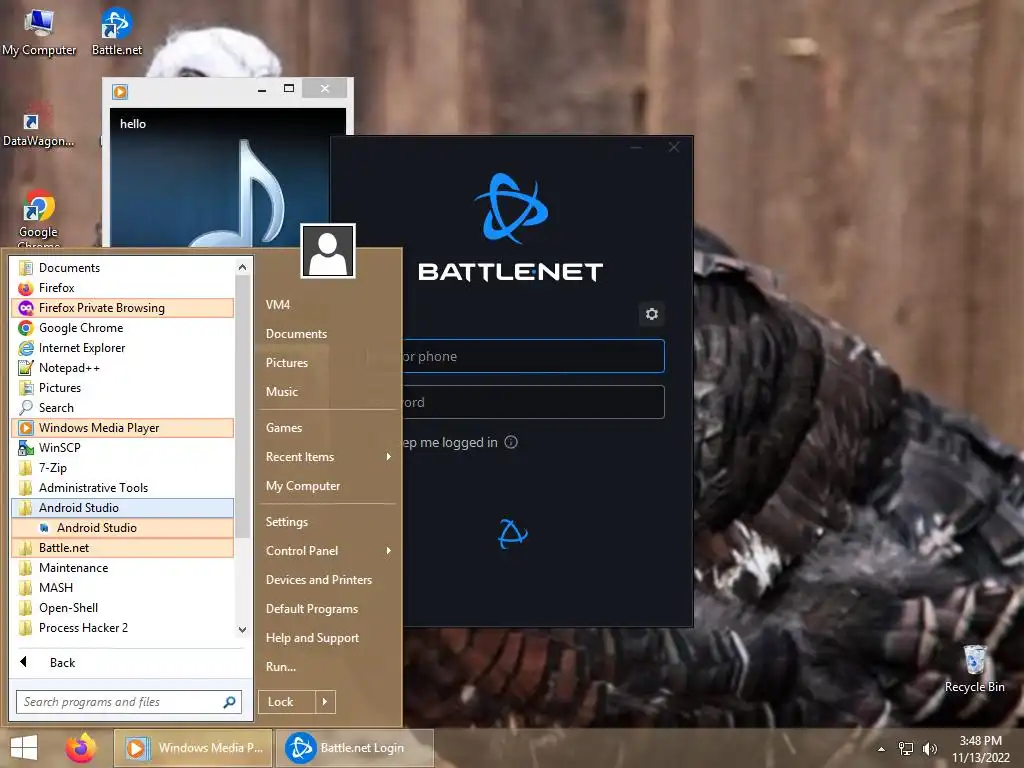Open keep me logged in info icon
This screenshot has width=1024, height=768.
coord(511,442)
